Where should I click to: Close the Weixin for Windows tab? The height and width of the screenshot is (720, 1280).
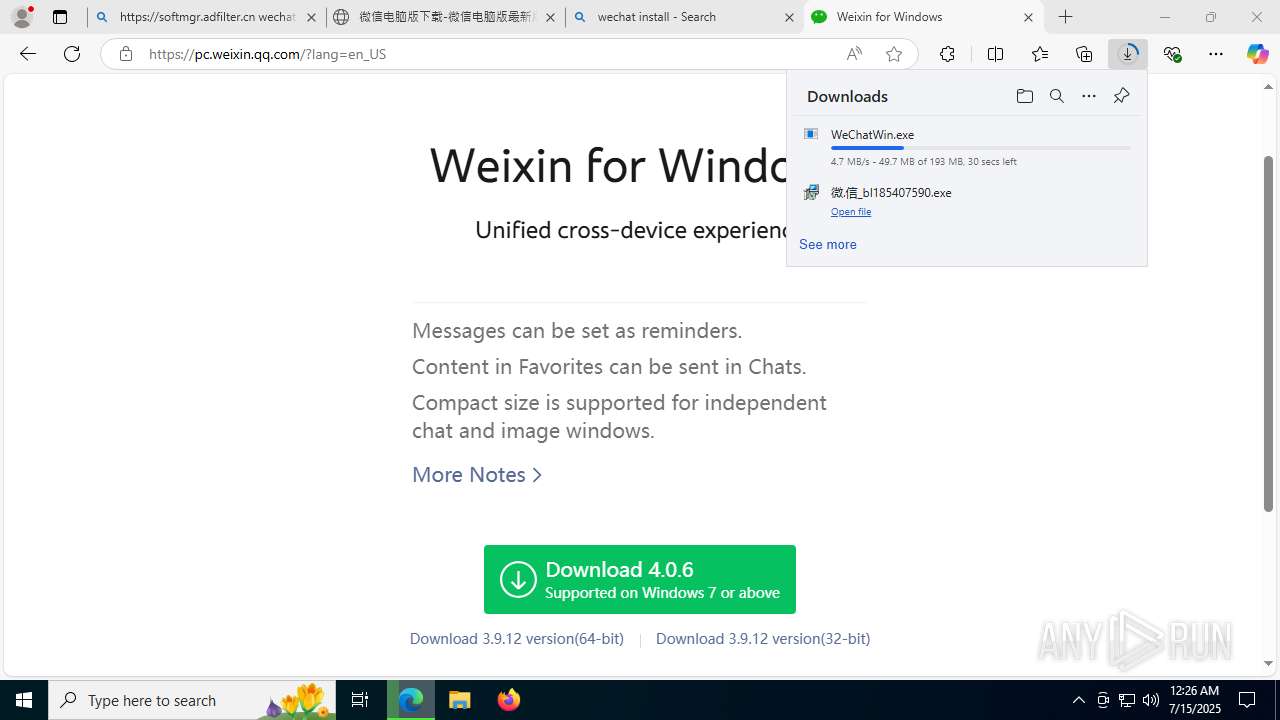tap(1028, 17)
